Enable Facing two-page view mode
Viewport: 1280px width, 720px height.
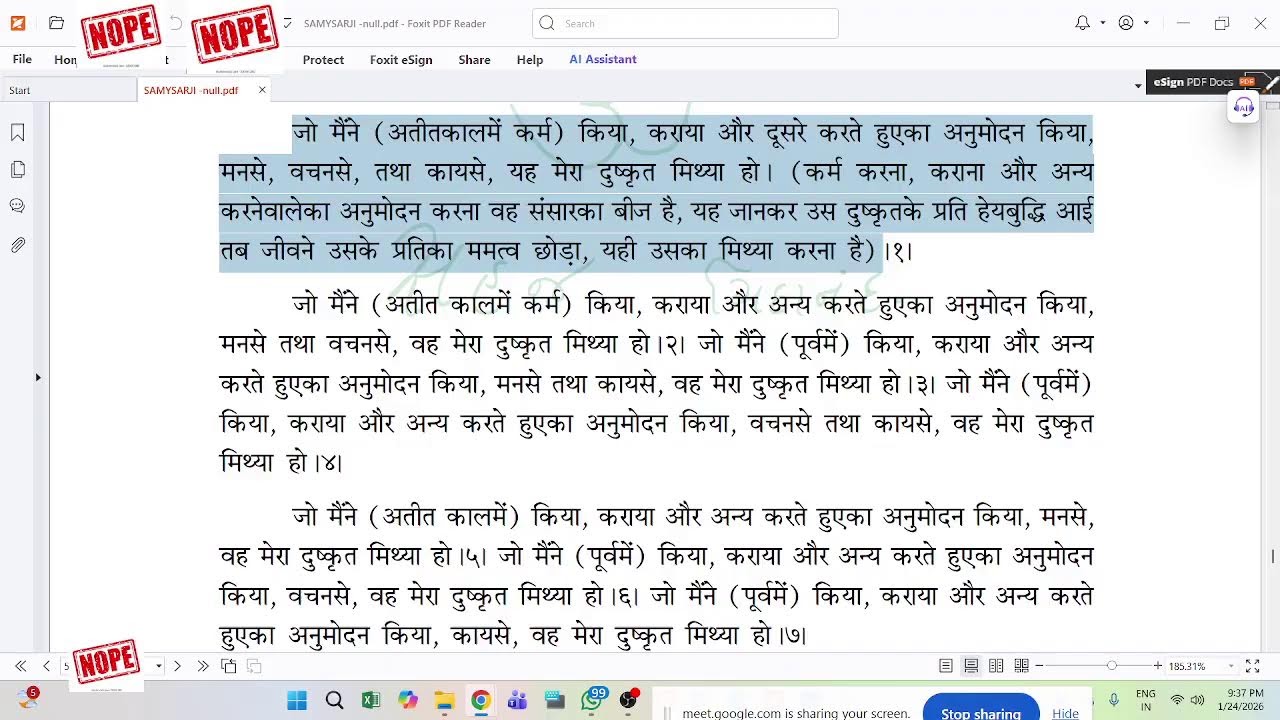pos(996,666)
